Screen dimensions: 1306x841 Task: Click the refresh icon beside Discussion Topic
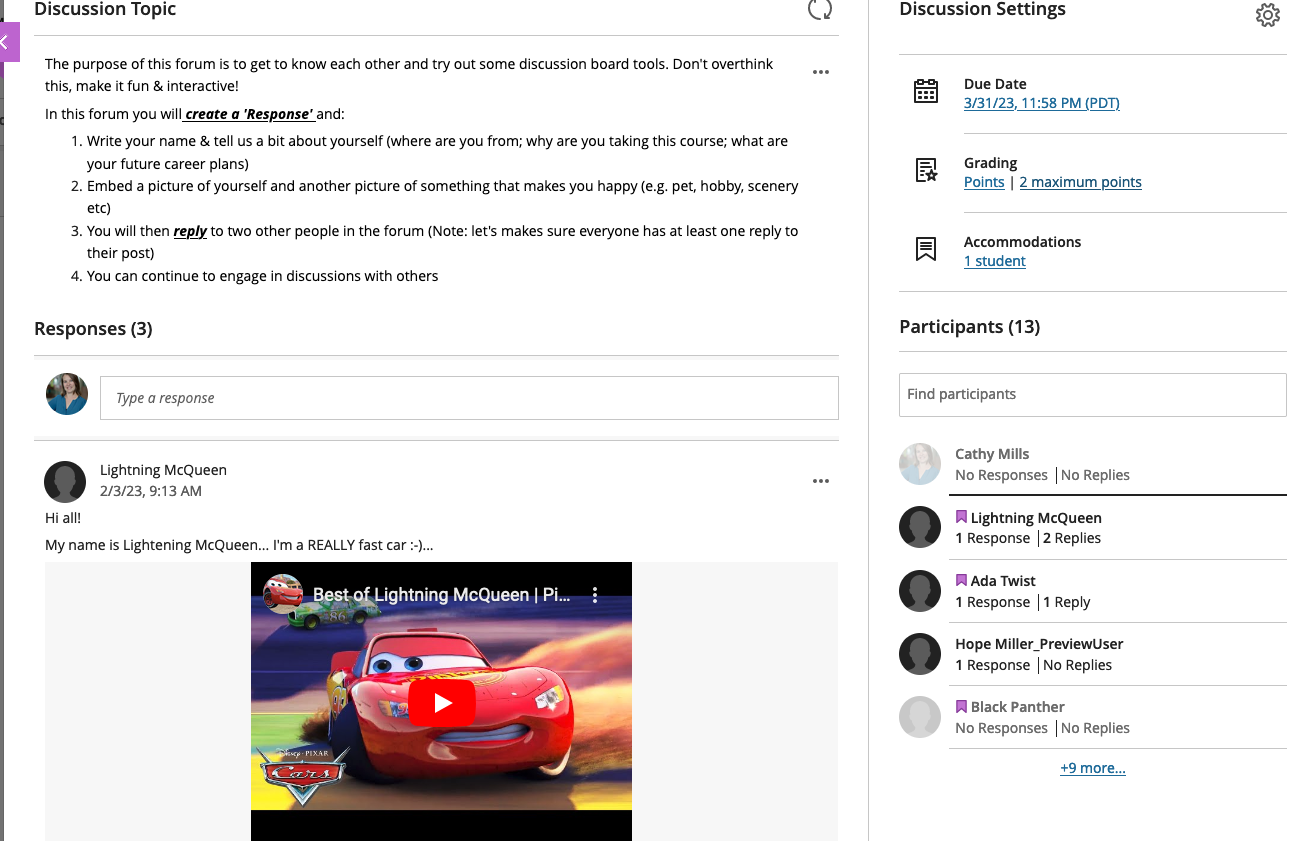point(819,10)
